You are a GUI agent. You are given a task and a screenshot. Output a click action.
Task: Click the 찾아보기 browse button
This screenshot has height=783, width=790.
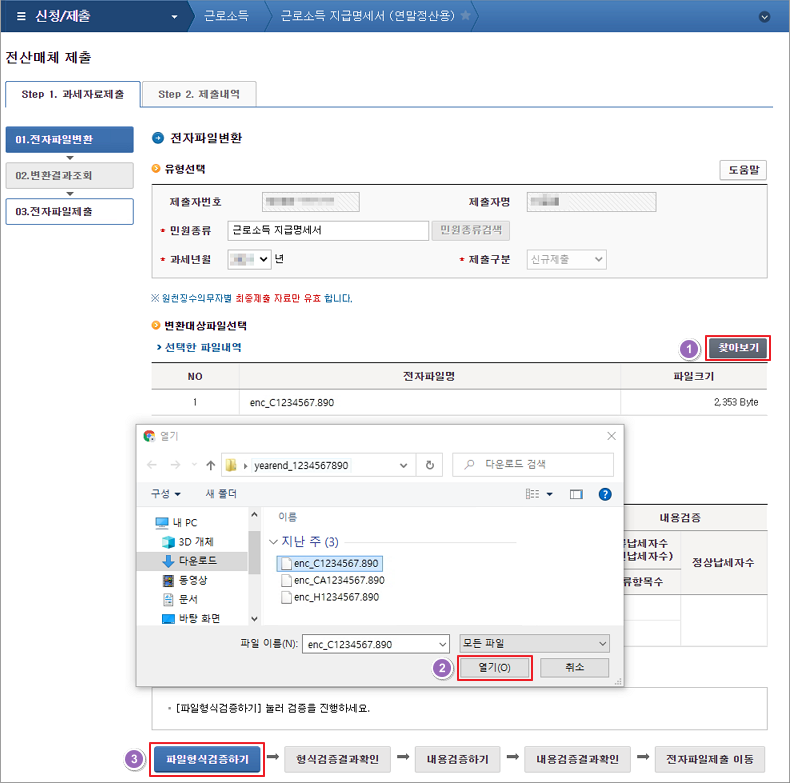click(x=738, y=347)
